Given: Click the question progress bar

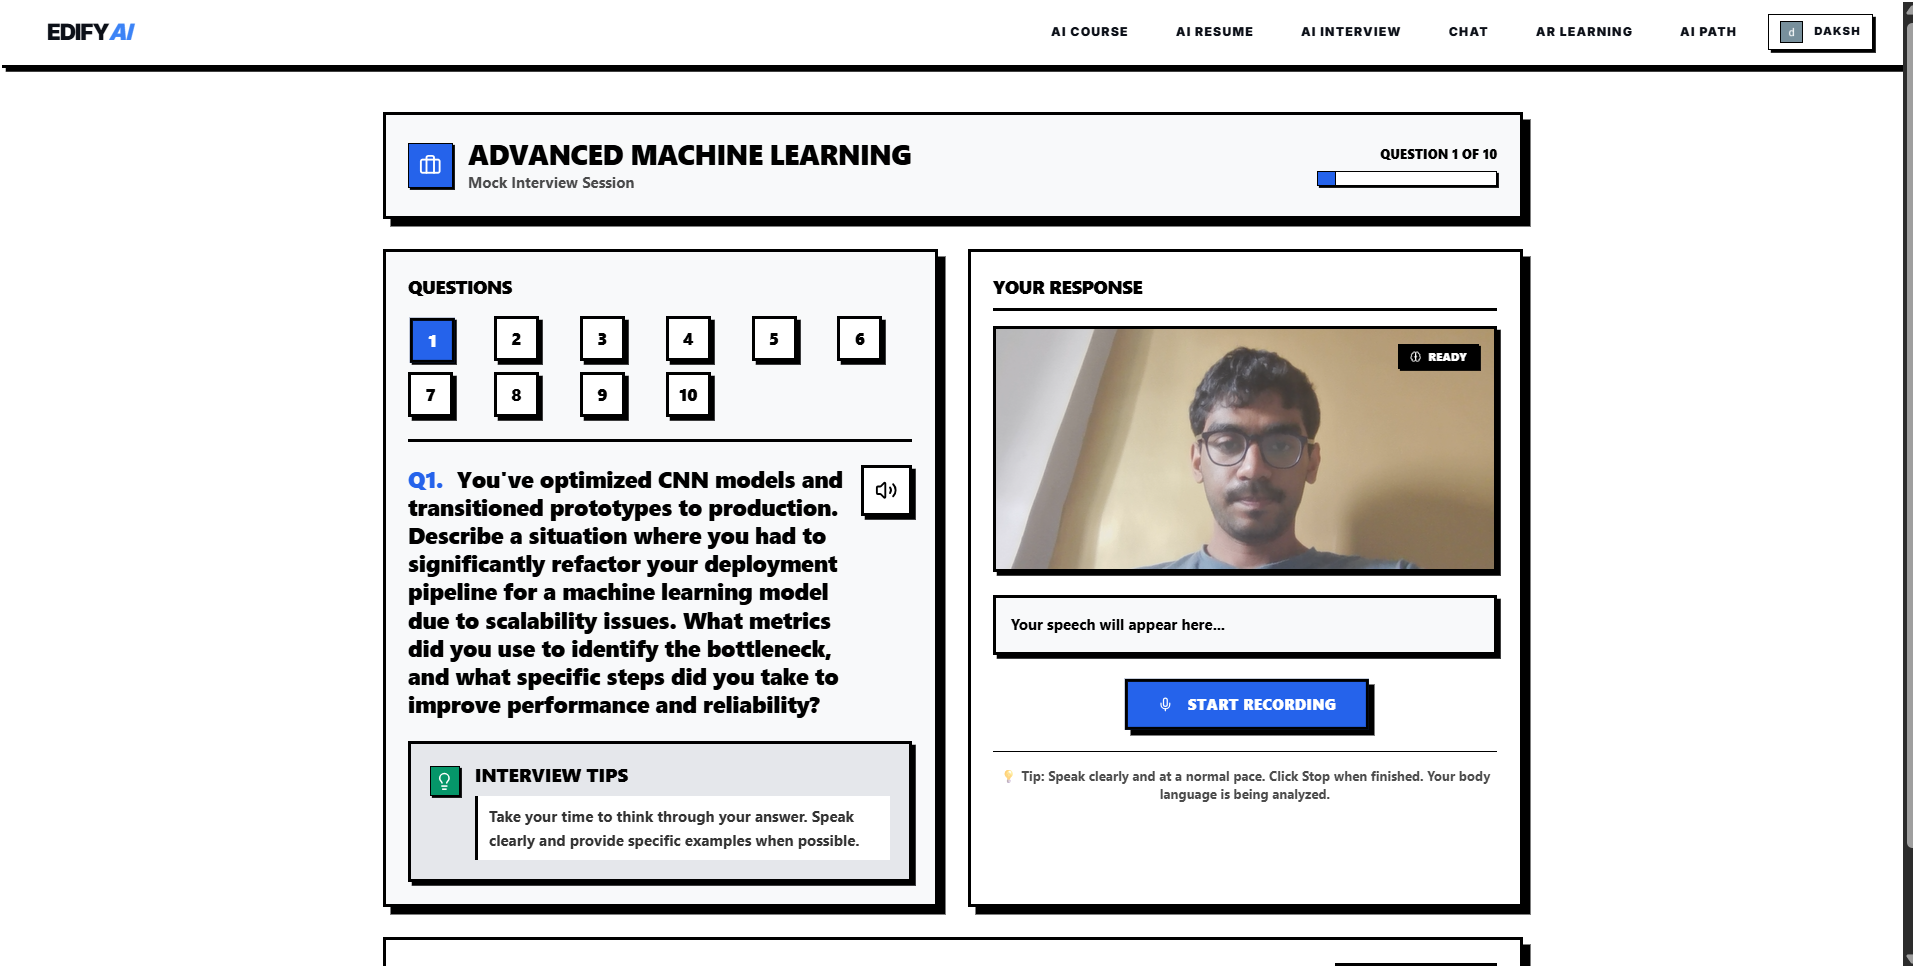Looking at the screenshot, I should [1407, 179].
